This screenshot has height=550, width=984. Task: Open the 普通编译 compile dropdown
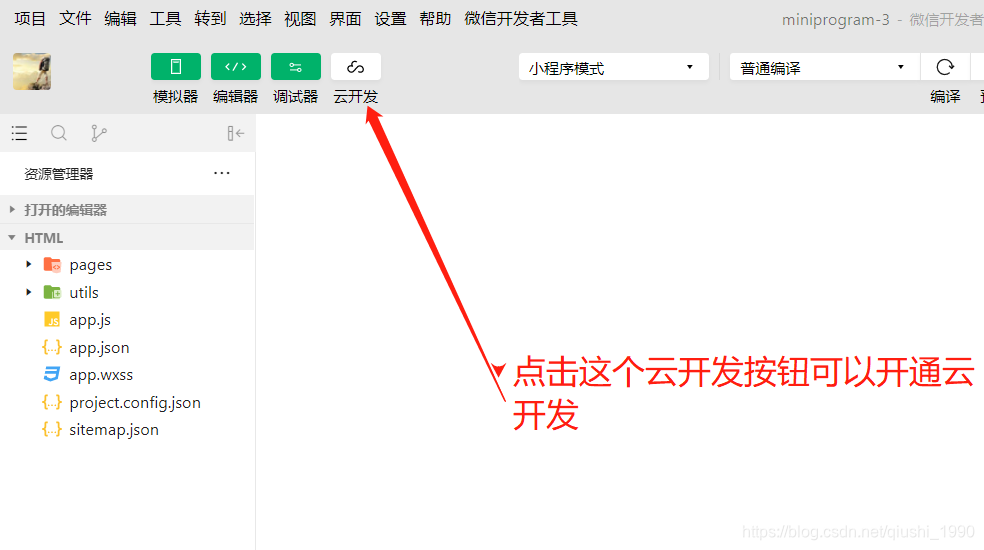pos(825,67)
